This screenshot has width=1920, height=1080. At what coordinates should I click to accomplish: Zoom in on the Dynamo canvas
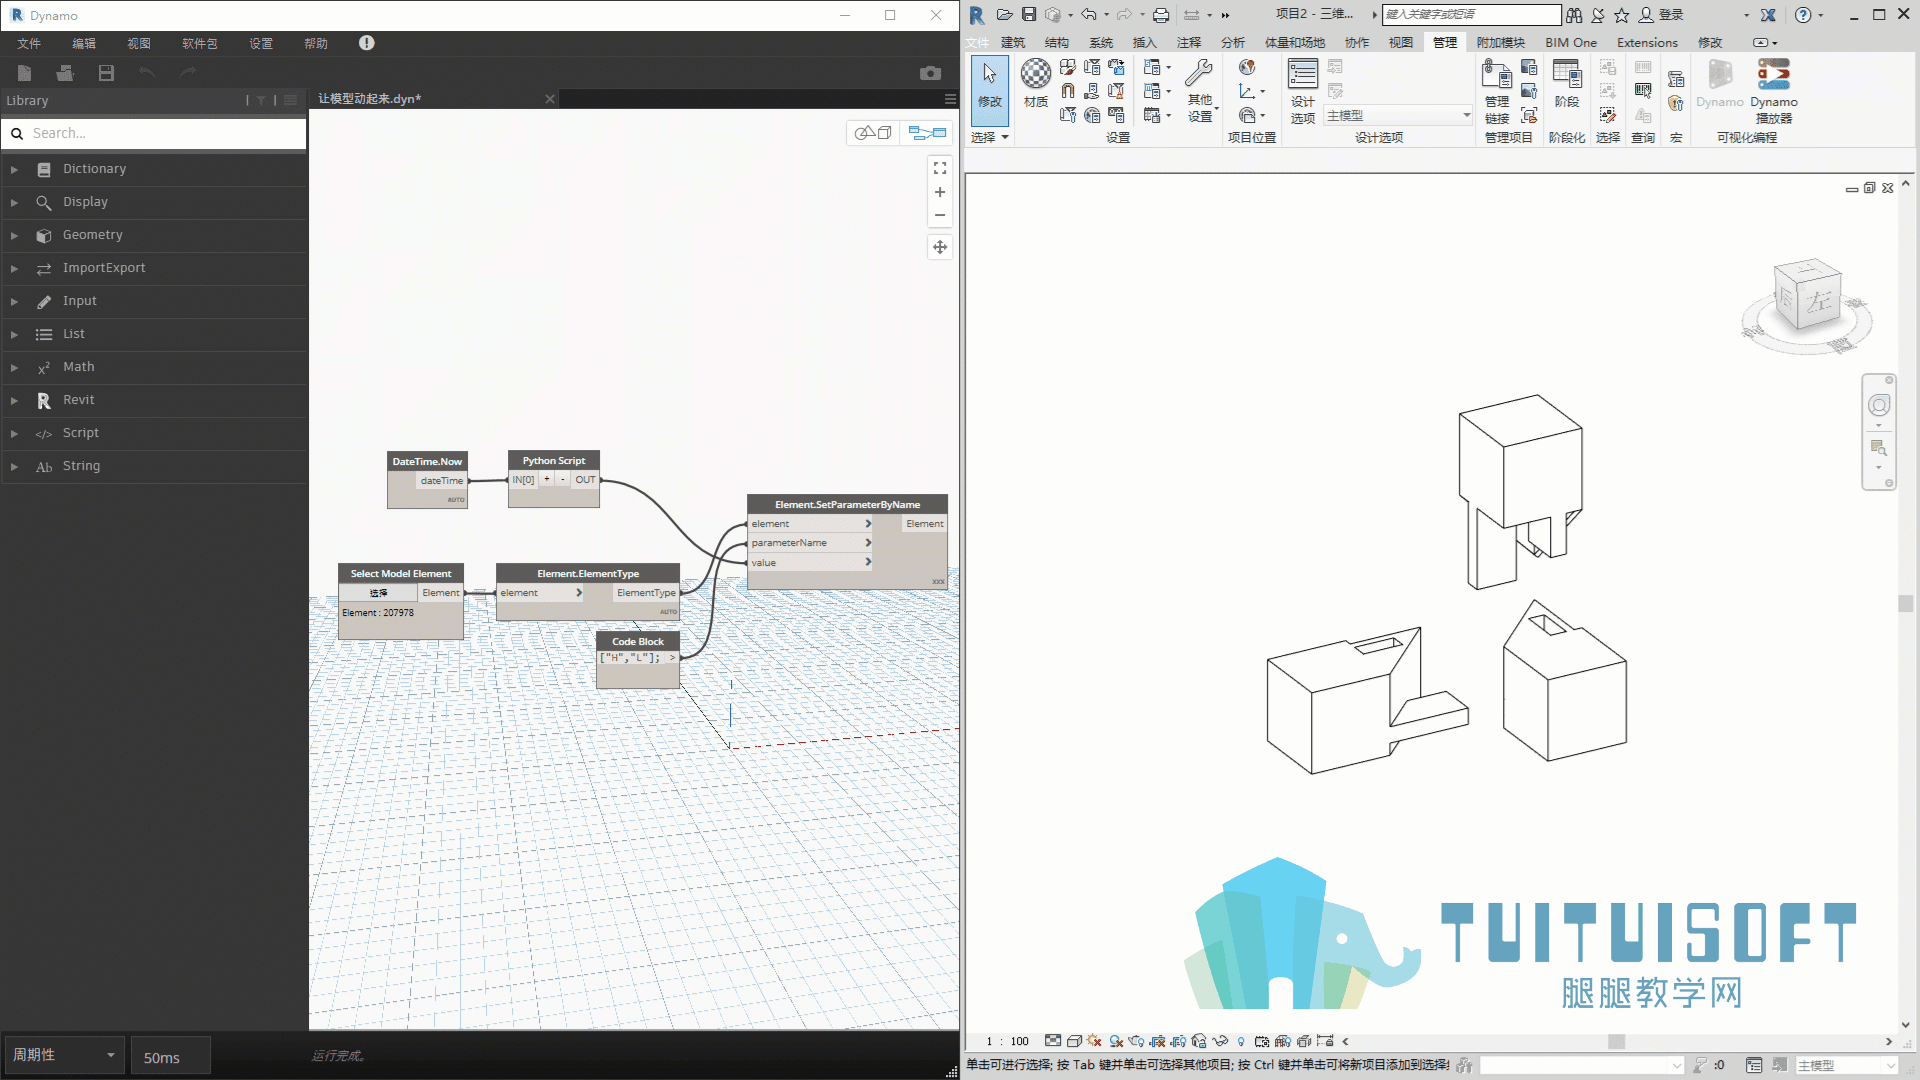(940, 192)
